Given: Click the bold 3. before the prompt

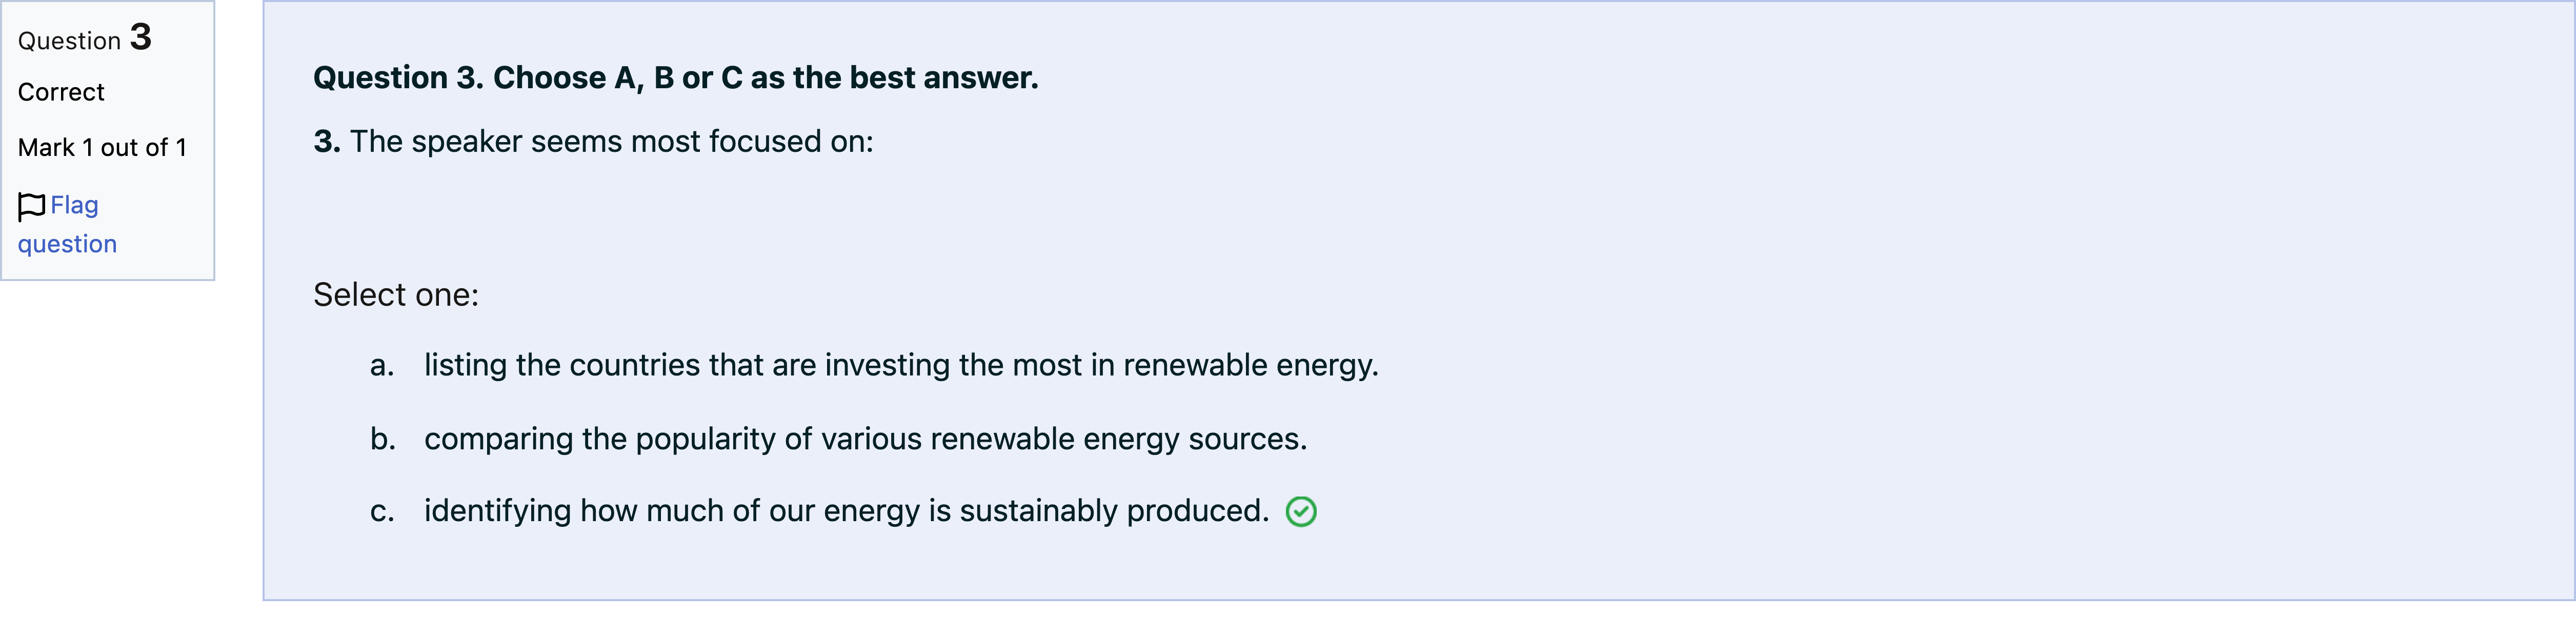Looking at the screenshot, I should (327, 142).
